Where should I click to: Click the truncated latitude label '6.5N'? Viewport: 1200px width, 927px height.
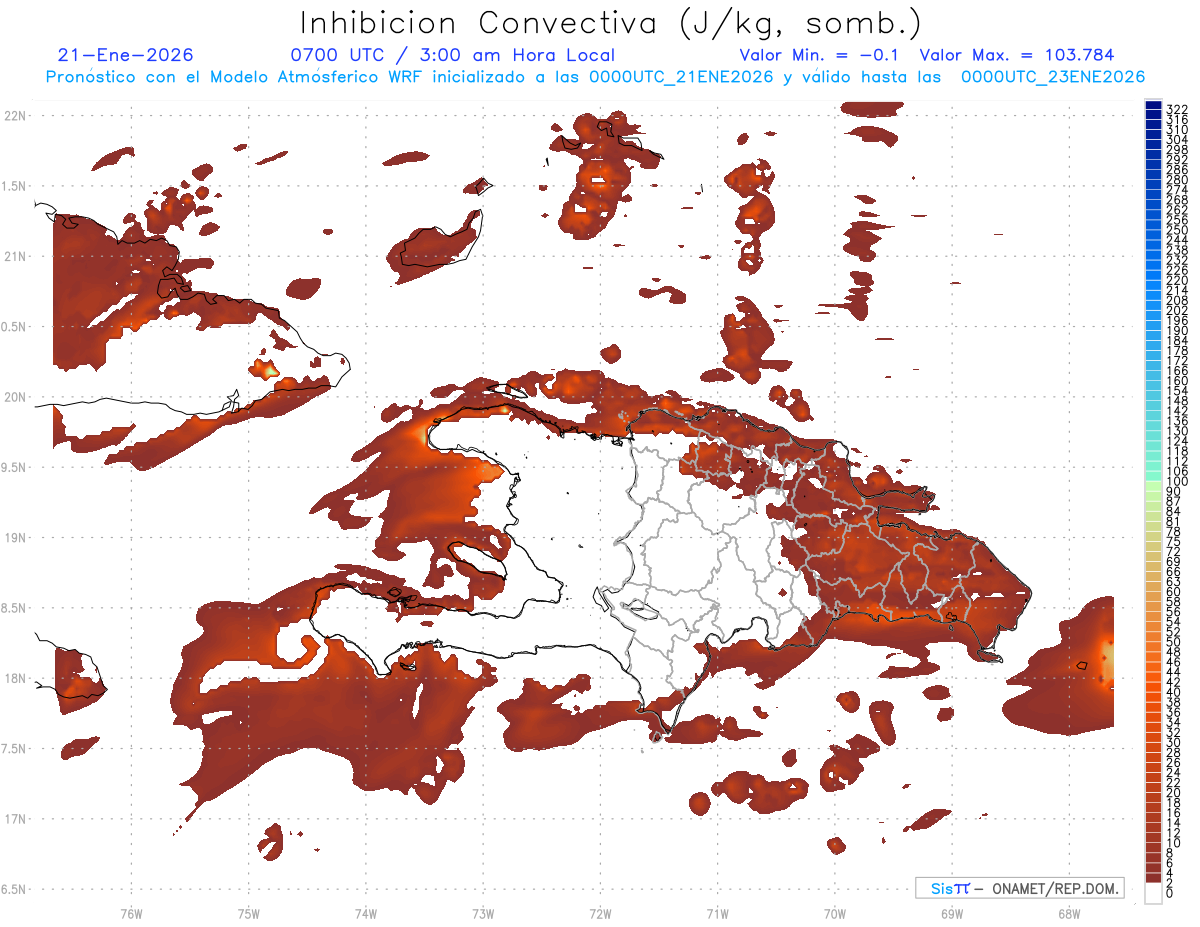(x=14, y=889)
